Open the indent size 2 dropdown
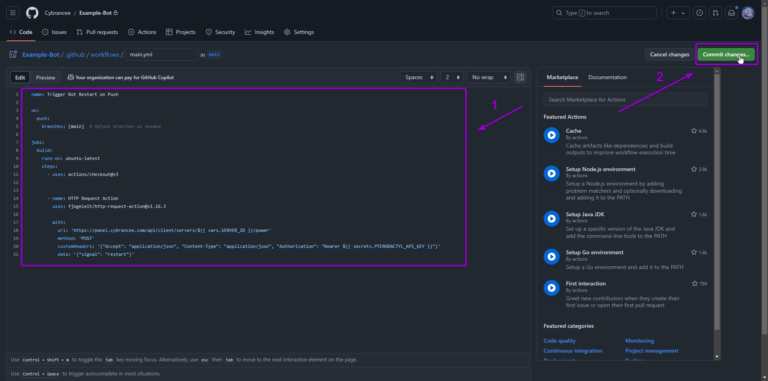This screenshot has width=768, height=381. 452,77
